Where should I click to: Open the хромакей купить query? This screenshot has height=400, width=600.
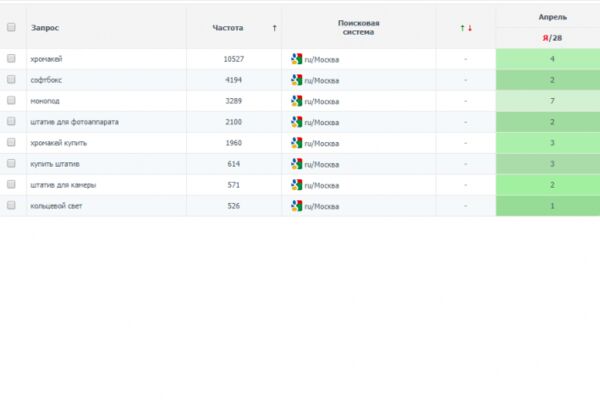point(59,143)
